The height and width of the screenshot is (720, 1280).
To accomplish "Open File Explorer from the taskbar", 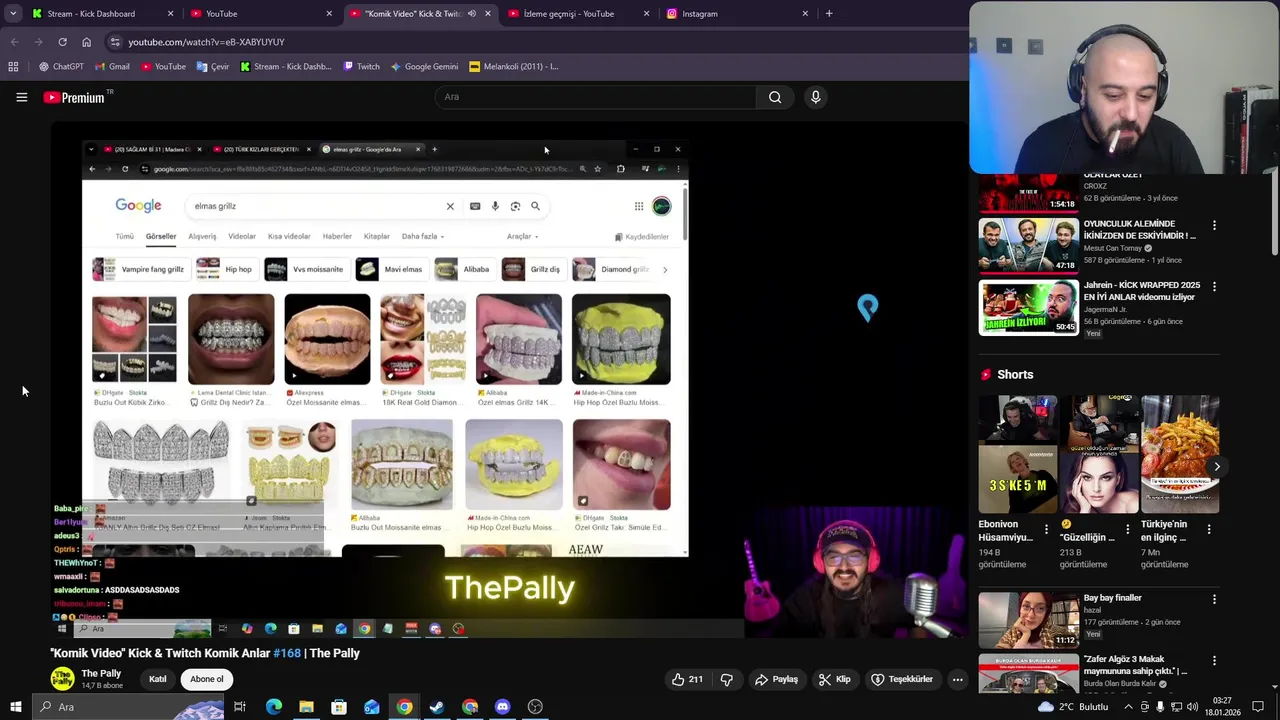I will coord(307,707).
